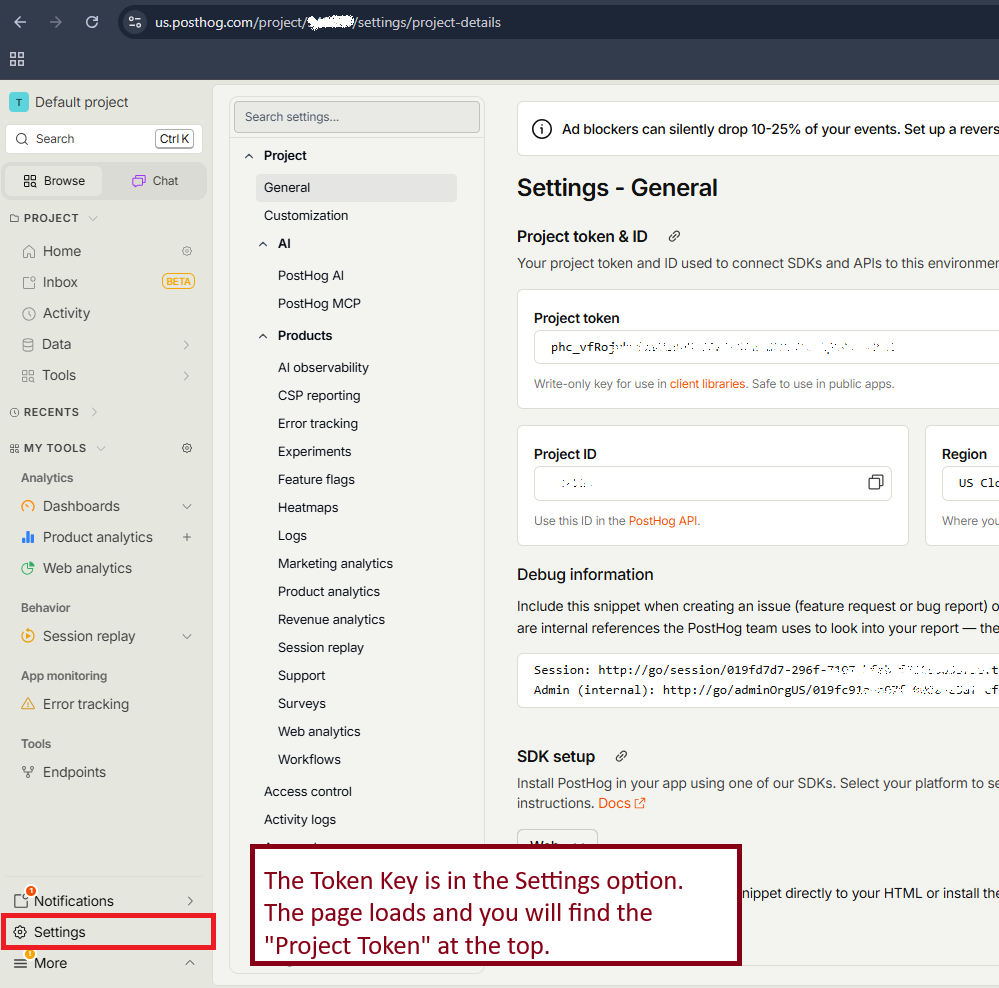Click the browser address bar URL
The image size is (999, 988).
[327, 22]
